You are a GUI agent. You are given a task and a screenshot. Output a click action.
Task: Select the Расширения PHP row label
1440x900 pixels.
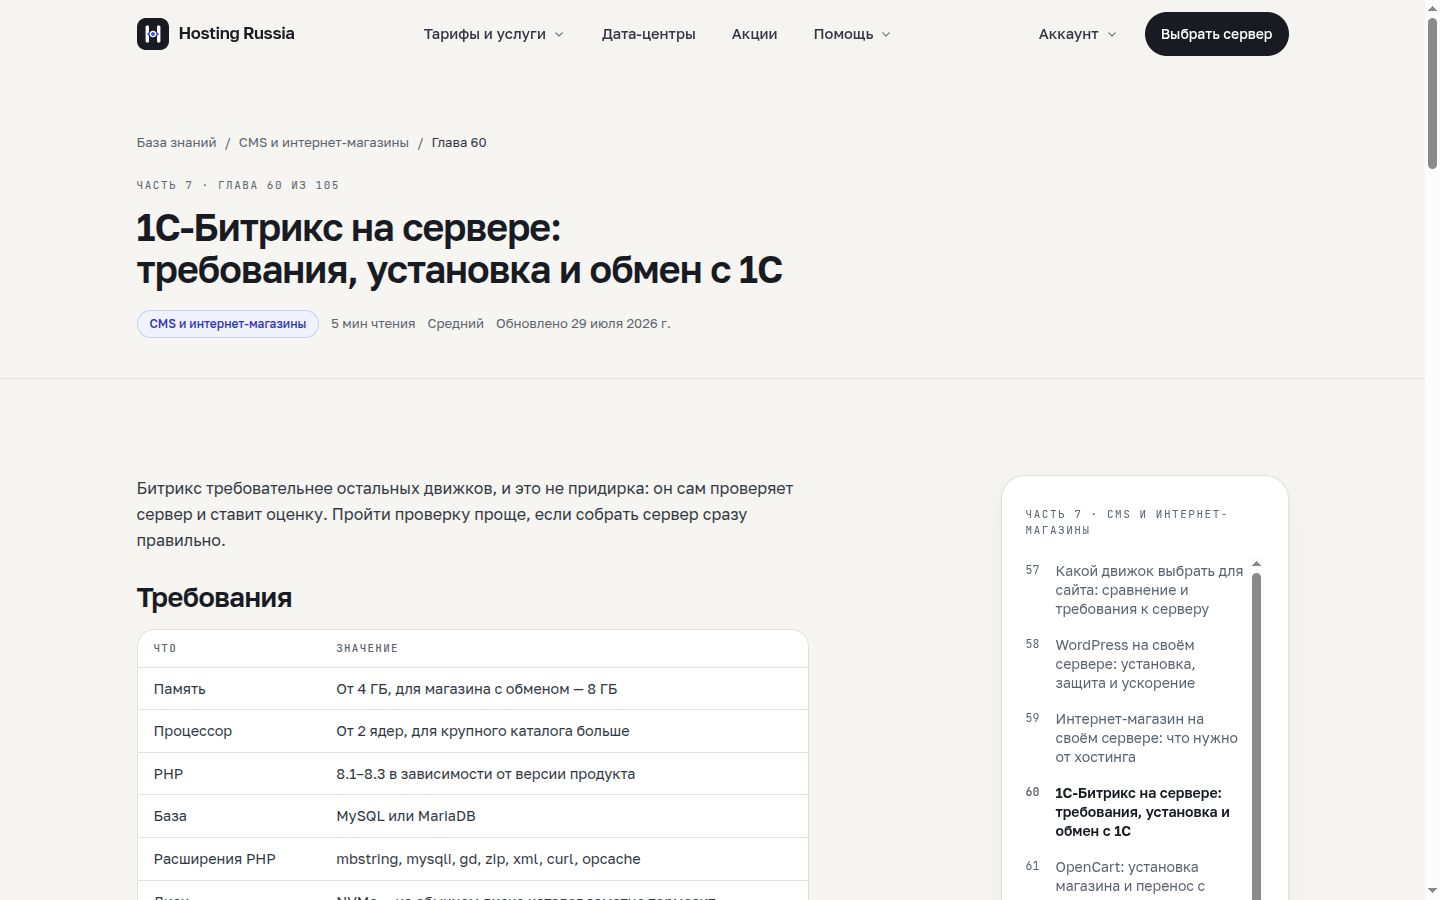pyautogui.click(x=215, y=859)
